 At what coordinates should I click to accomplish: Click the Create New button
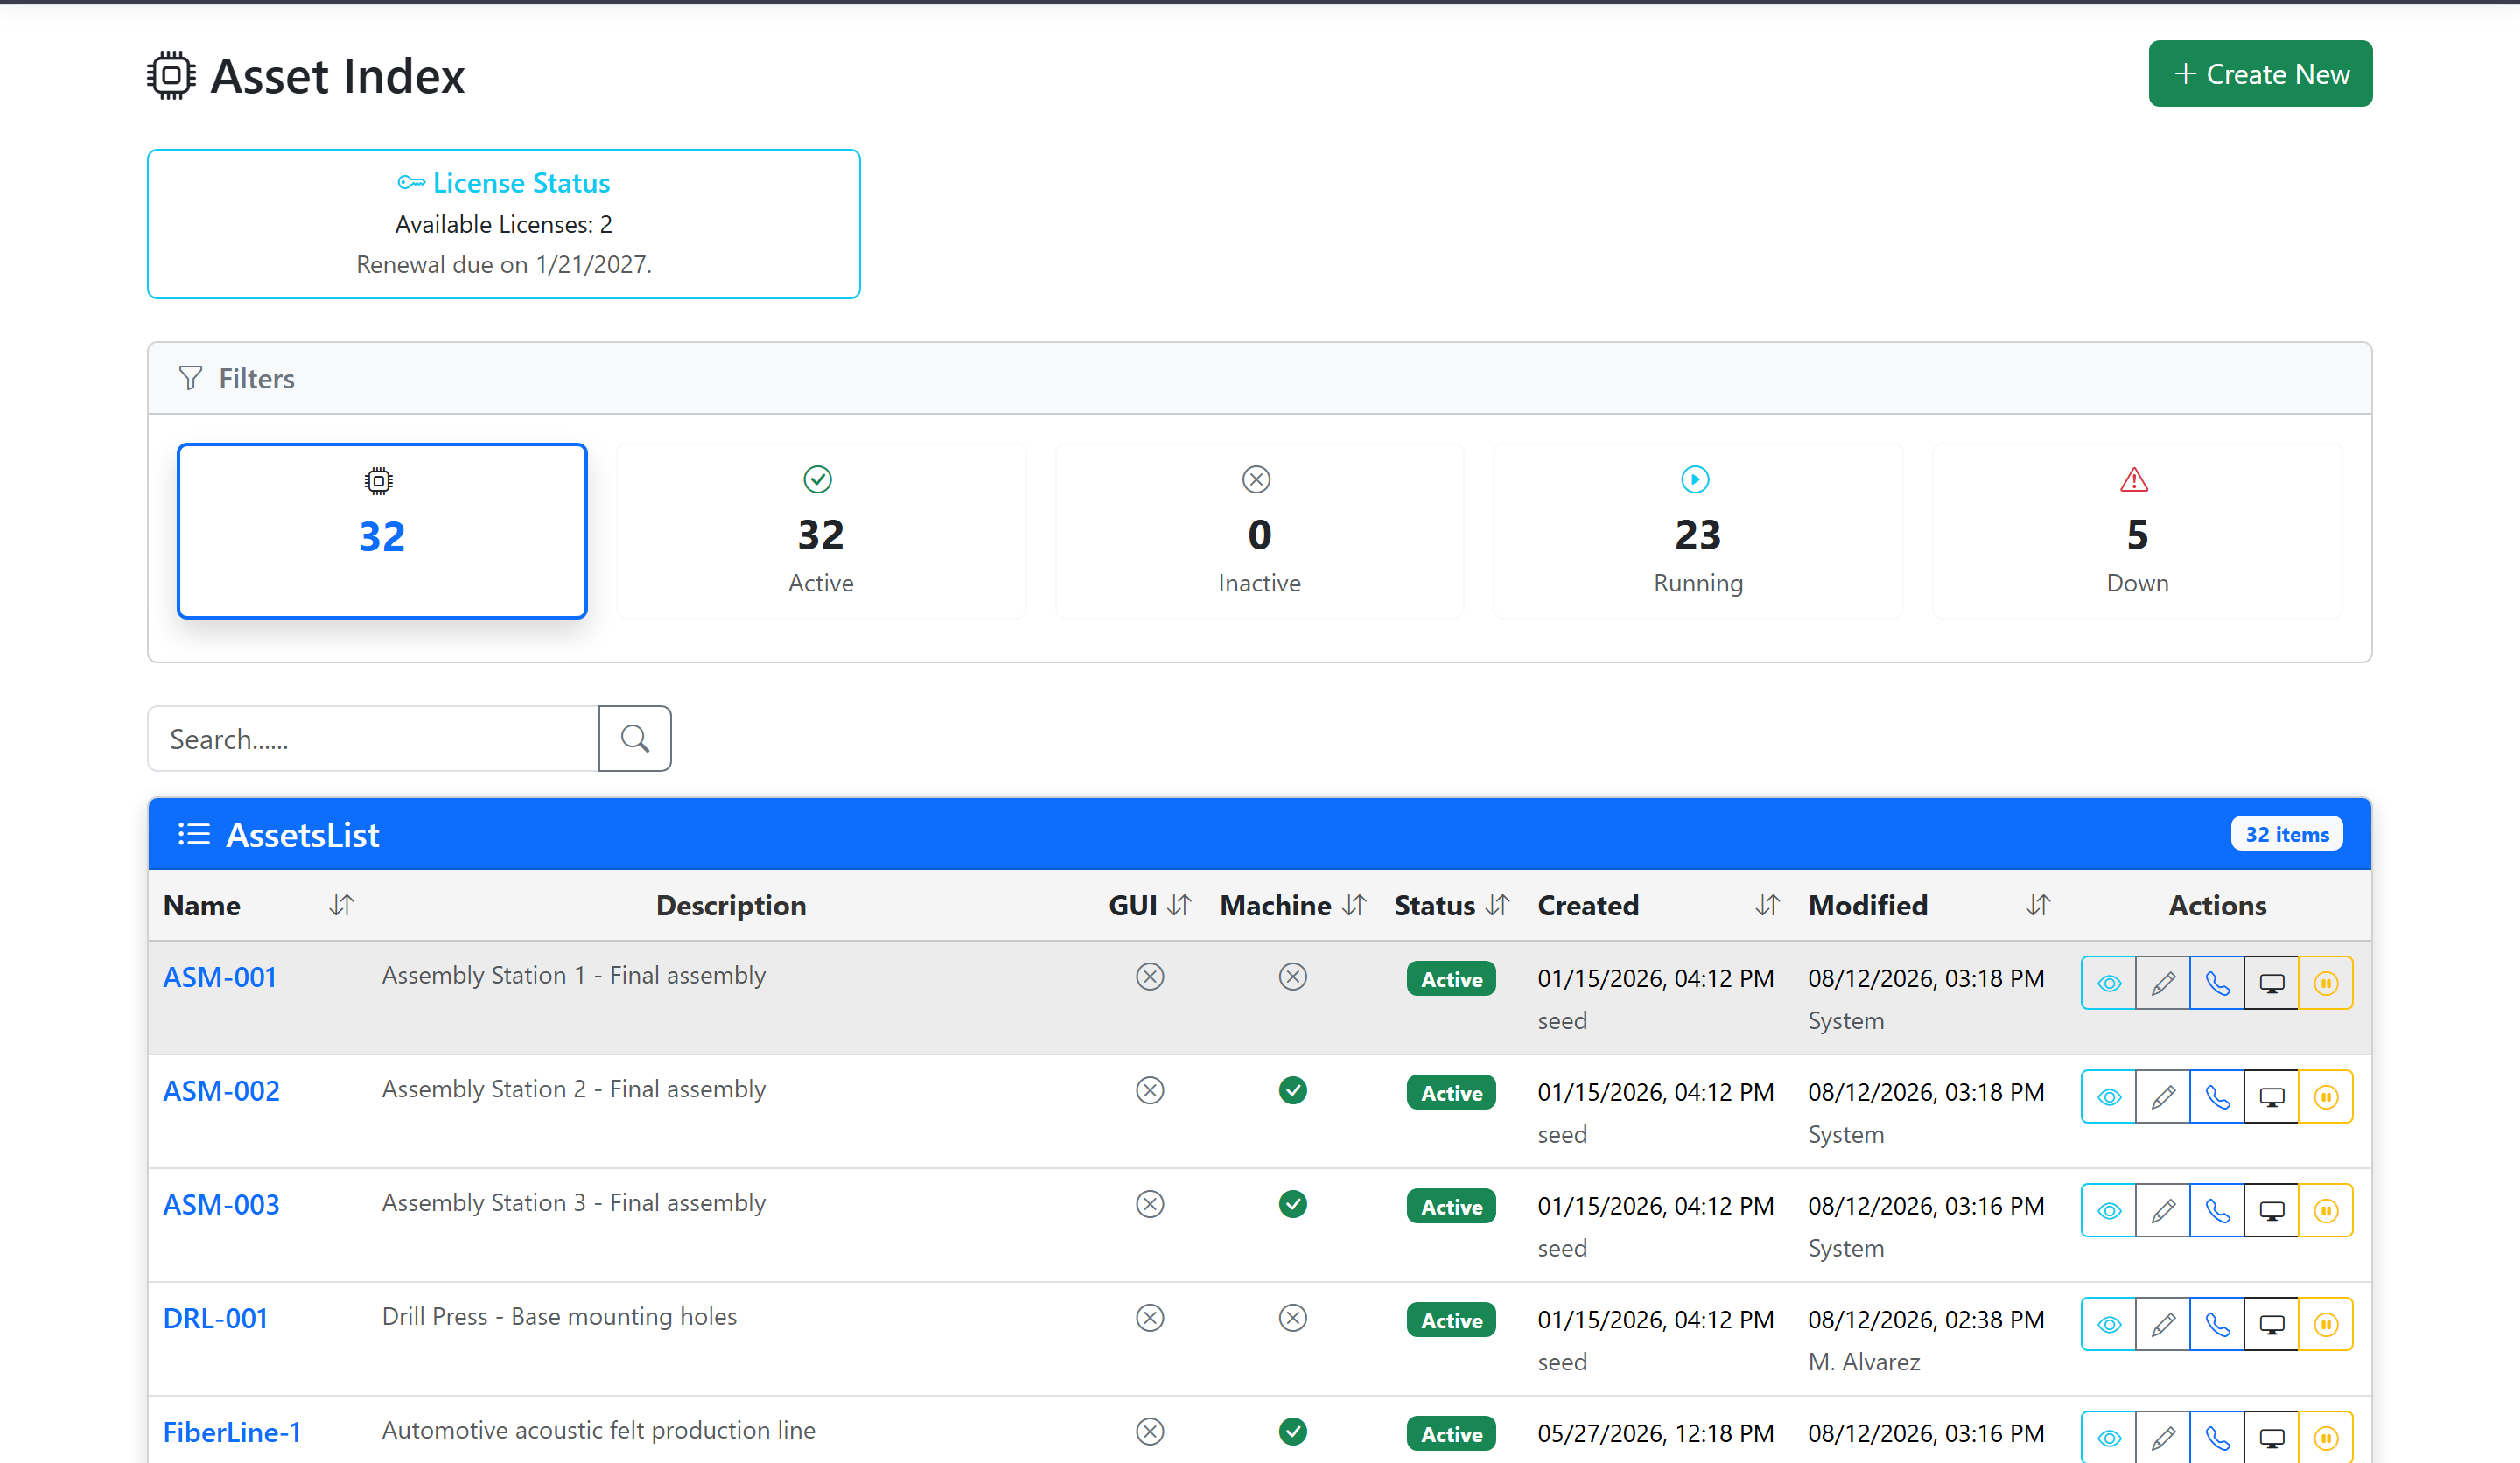pyautogui.click(x=2259, y=74)
